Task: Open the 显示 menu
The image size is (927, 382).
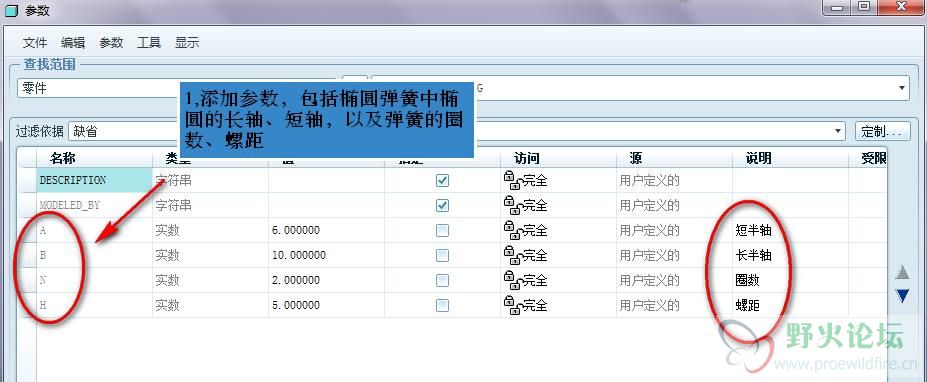Action: point(187,43)
